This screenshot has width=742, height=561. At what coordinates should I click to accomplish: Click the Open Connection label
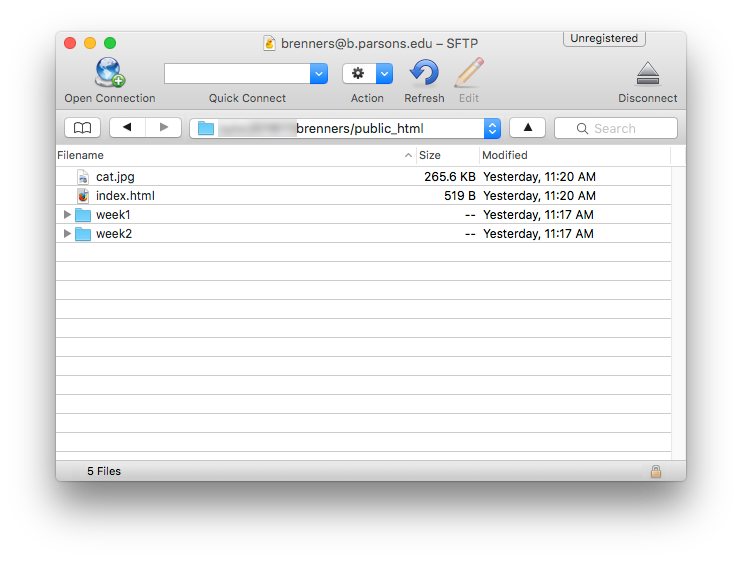[x=110, y=98]
